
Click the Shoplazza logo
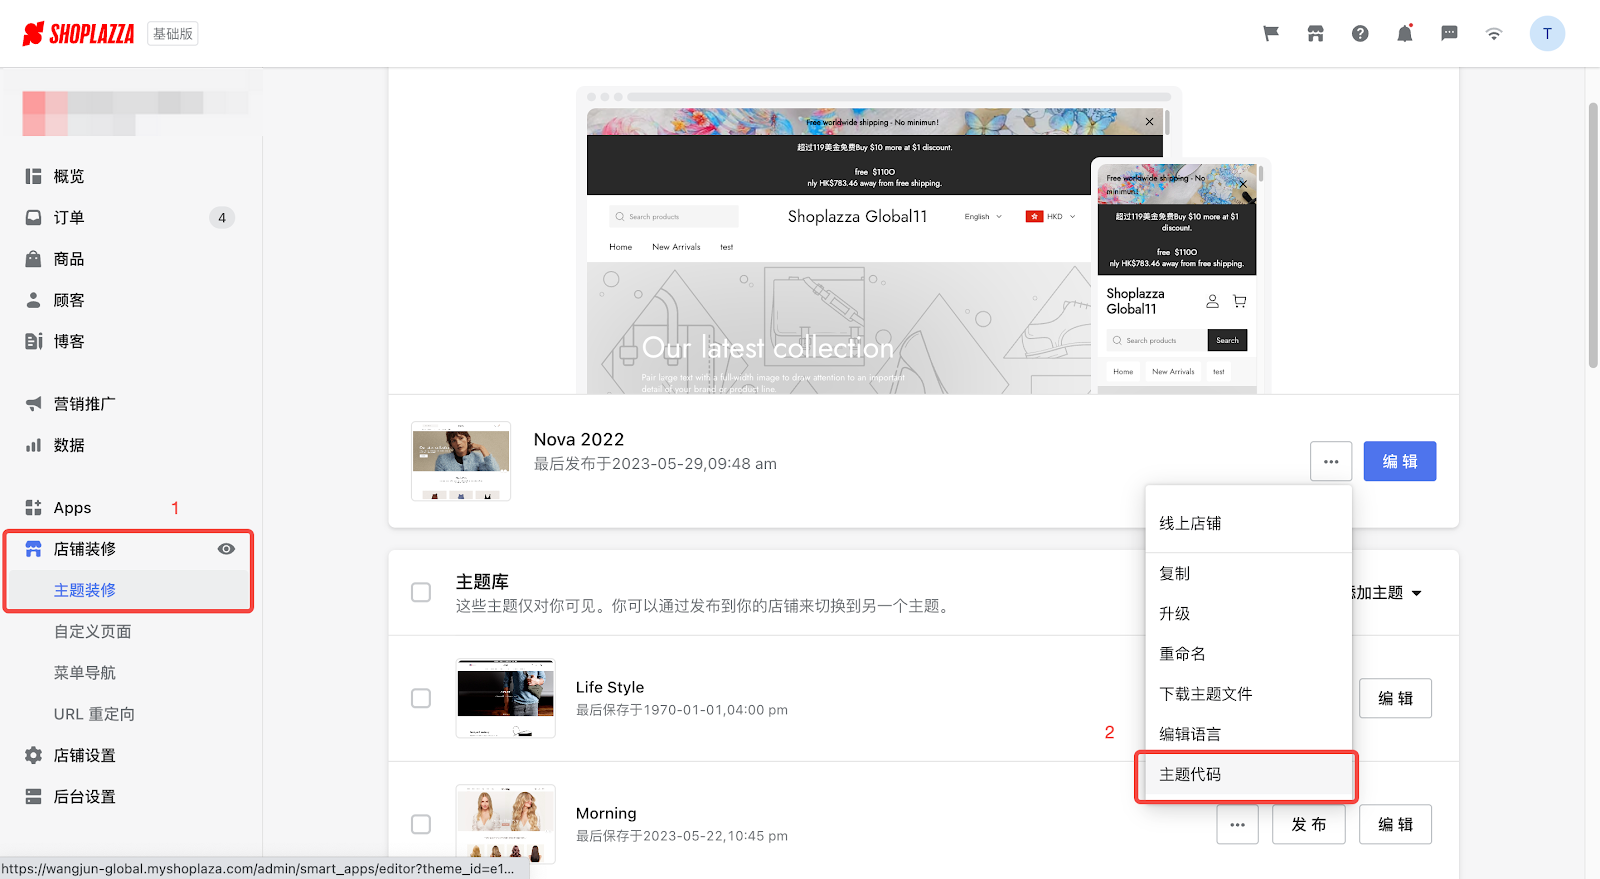(78, 34)
